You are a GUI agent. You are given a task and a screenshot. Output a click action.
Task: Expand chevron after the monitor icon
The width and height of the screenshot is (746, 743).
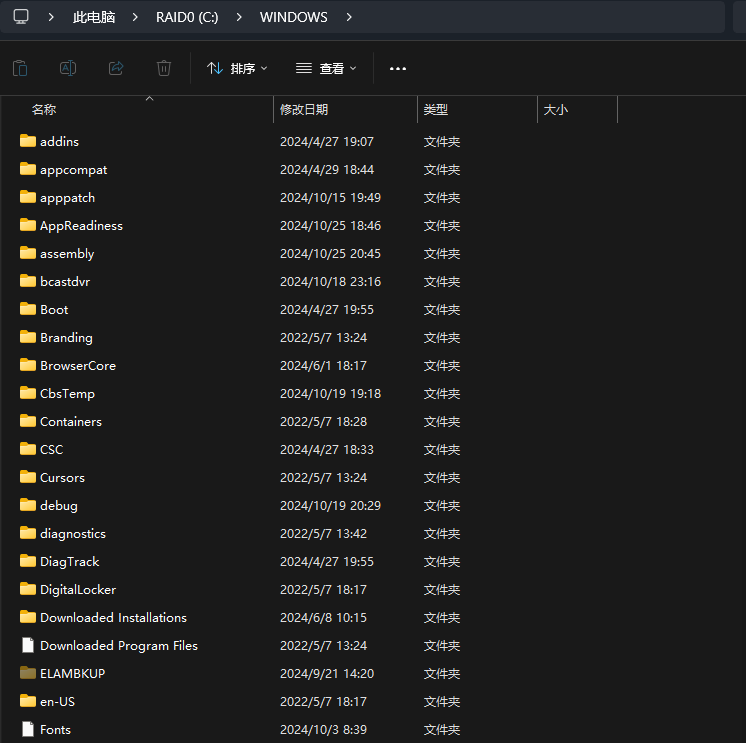pos(51,17)
